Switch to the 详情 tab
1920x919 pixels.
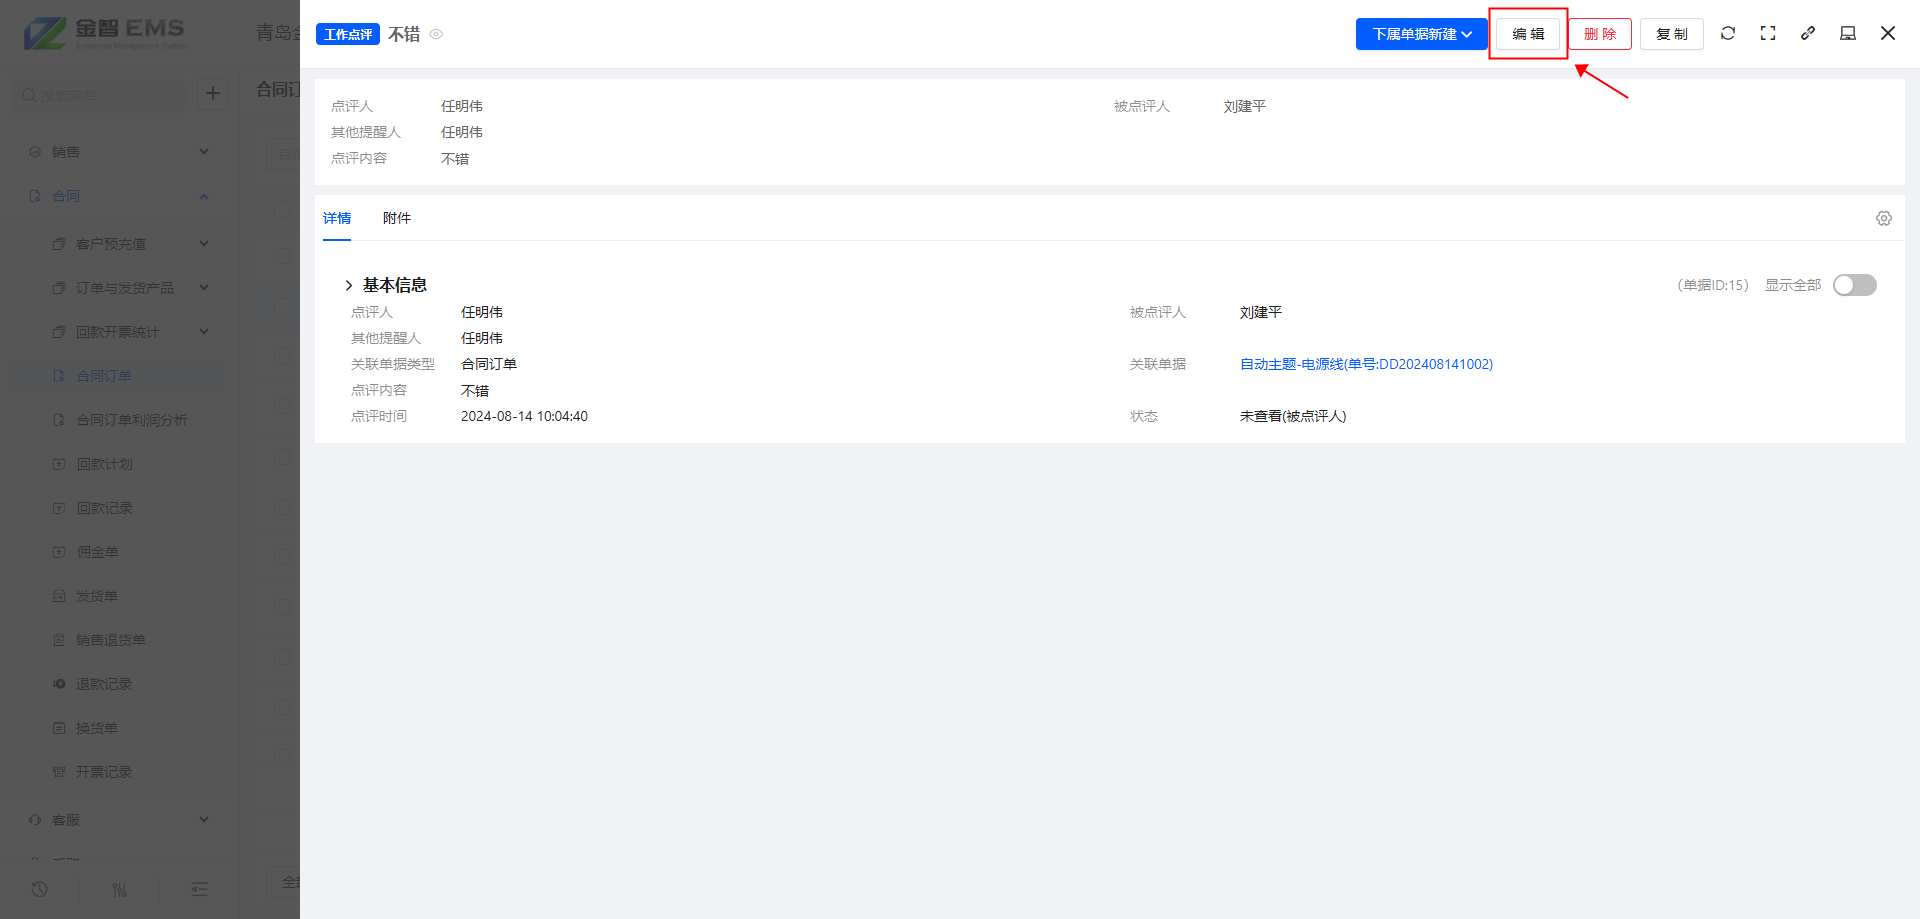pos(337,218)
